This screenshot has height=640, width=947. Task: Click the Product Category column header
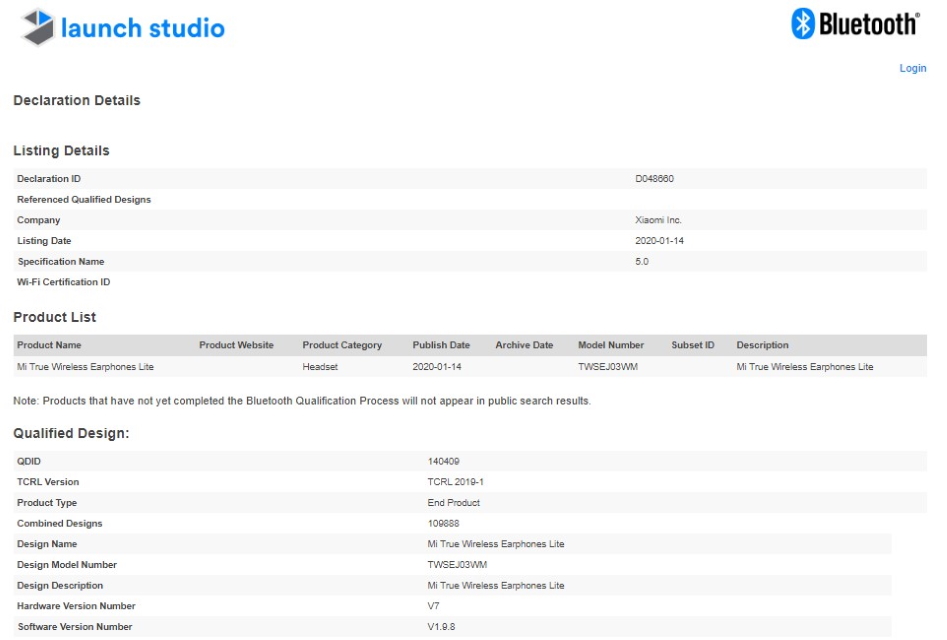[342, 345]
